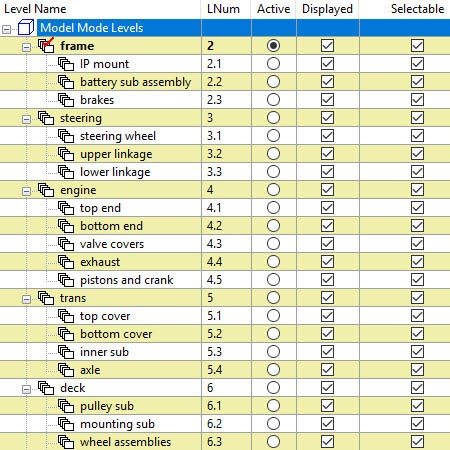
Task: Click the LNum cell showing 5.3
Action: click(x=214, y=352)
